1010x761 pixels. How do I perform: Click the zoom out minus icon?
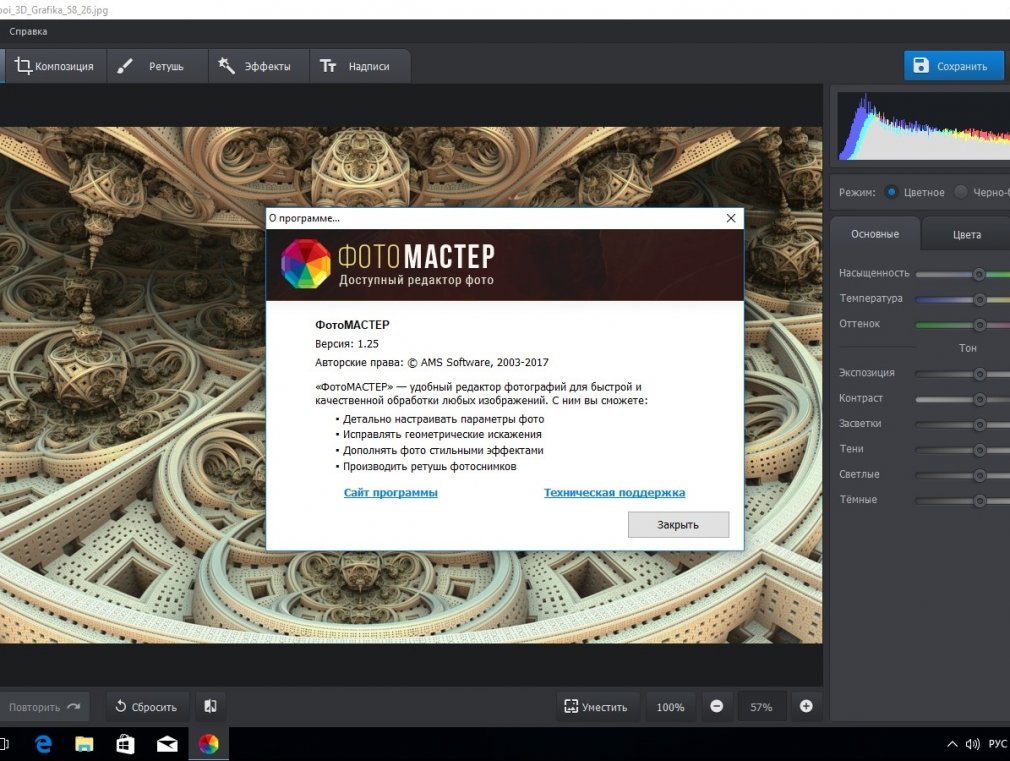[x=716, y=707]
